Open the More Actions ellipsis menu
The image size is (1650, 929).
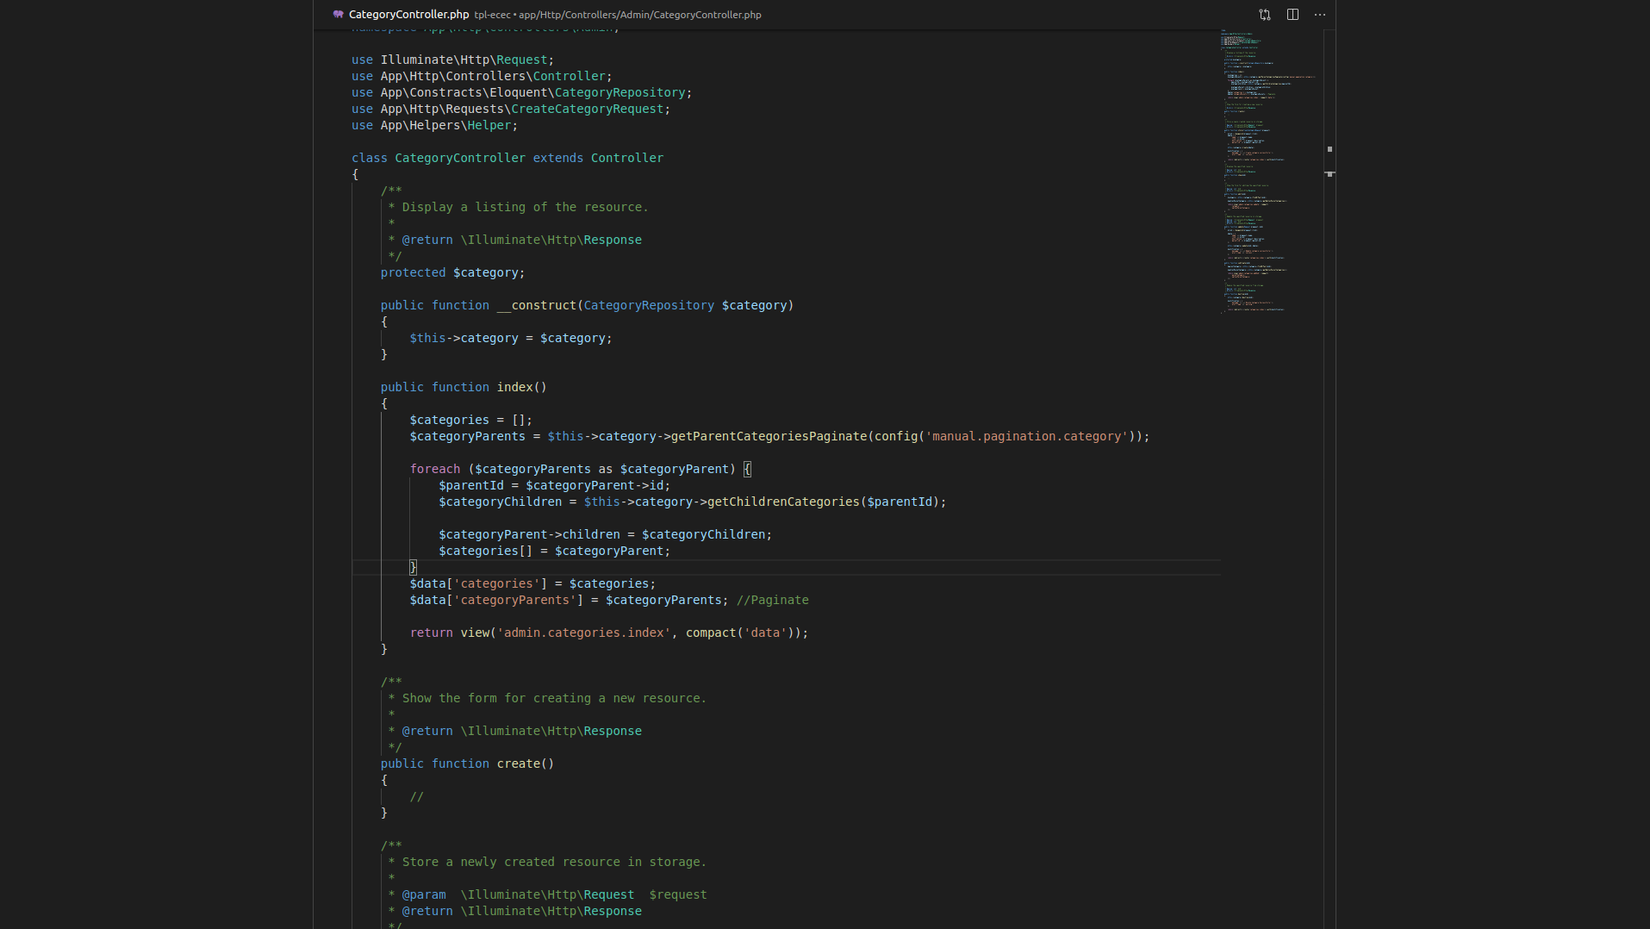1320,15
